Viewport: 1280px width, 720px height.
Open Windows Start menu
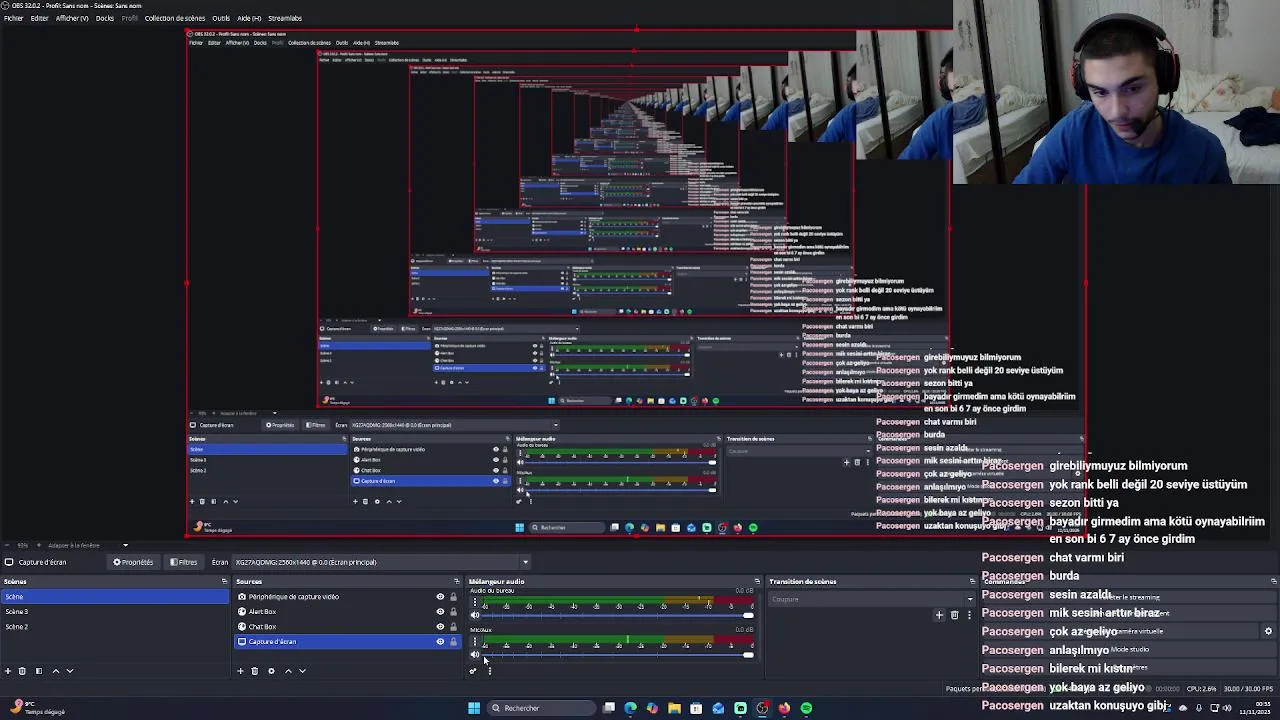[474, 708]
